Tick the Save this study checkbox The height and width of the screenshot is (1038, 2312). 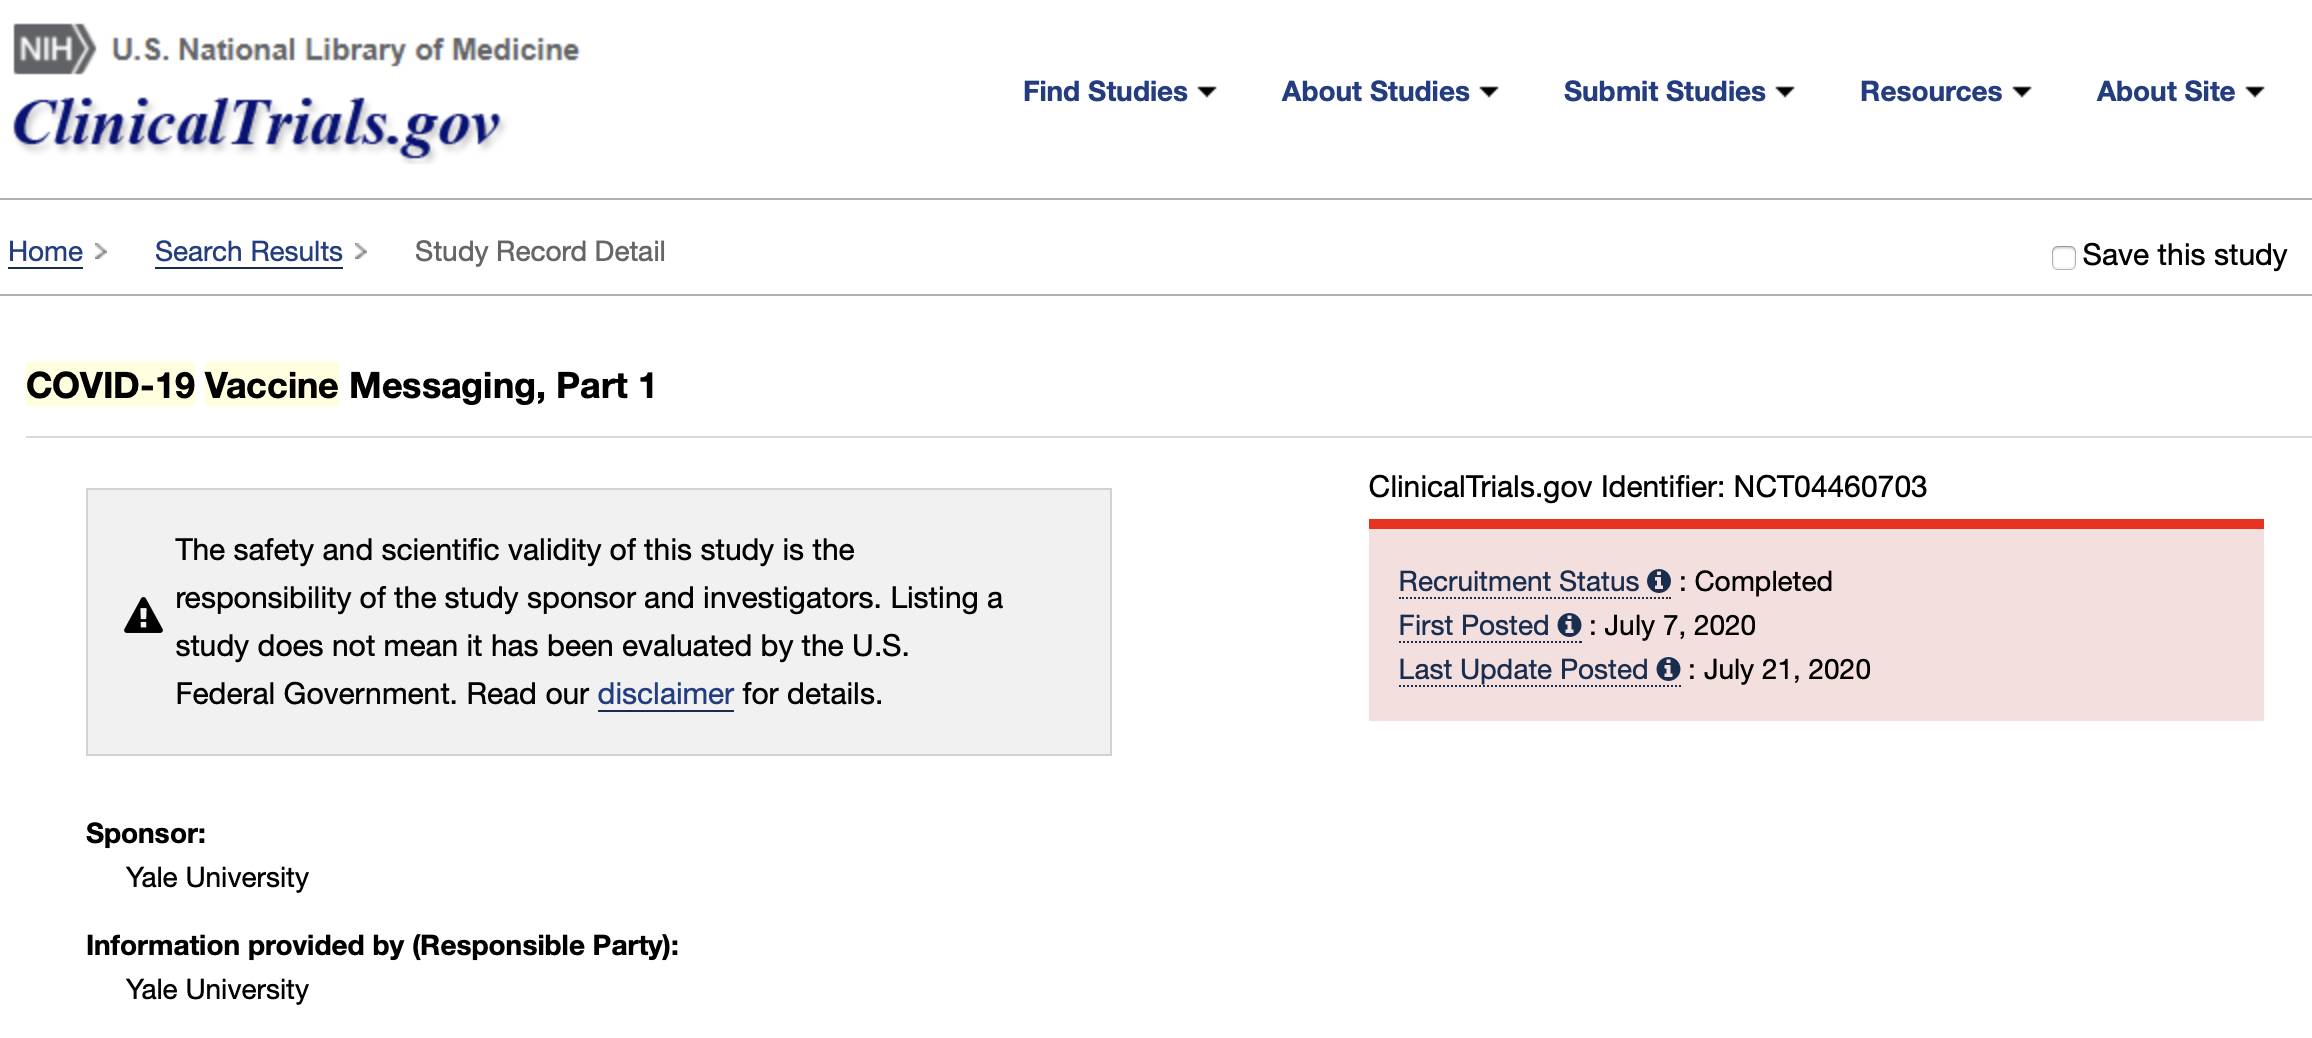[x=2063, y=257]
